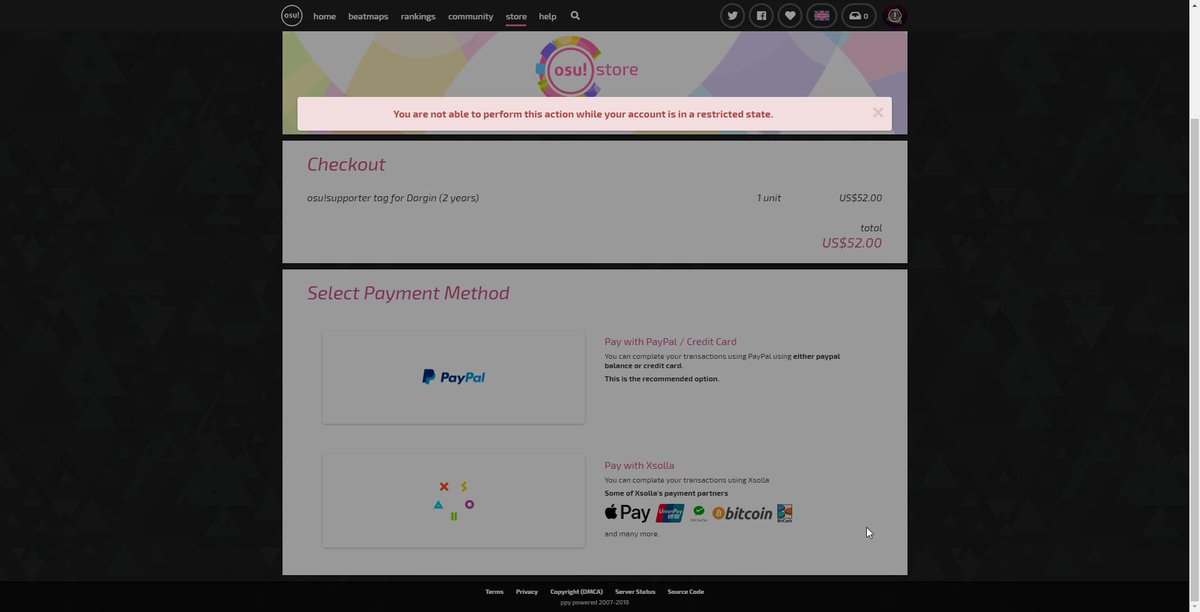Go to the home menu
The image size is (1200, 612).
point(325,16)
